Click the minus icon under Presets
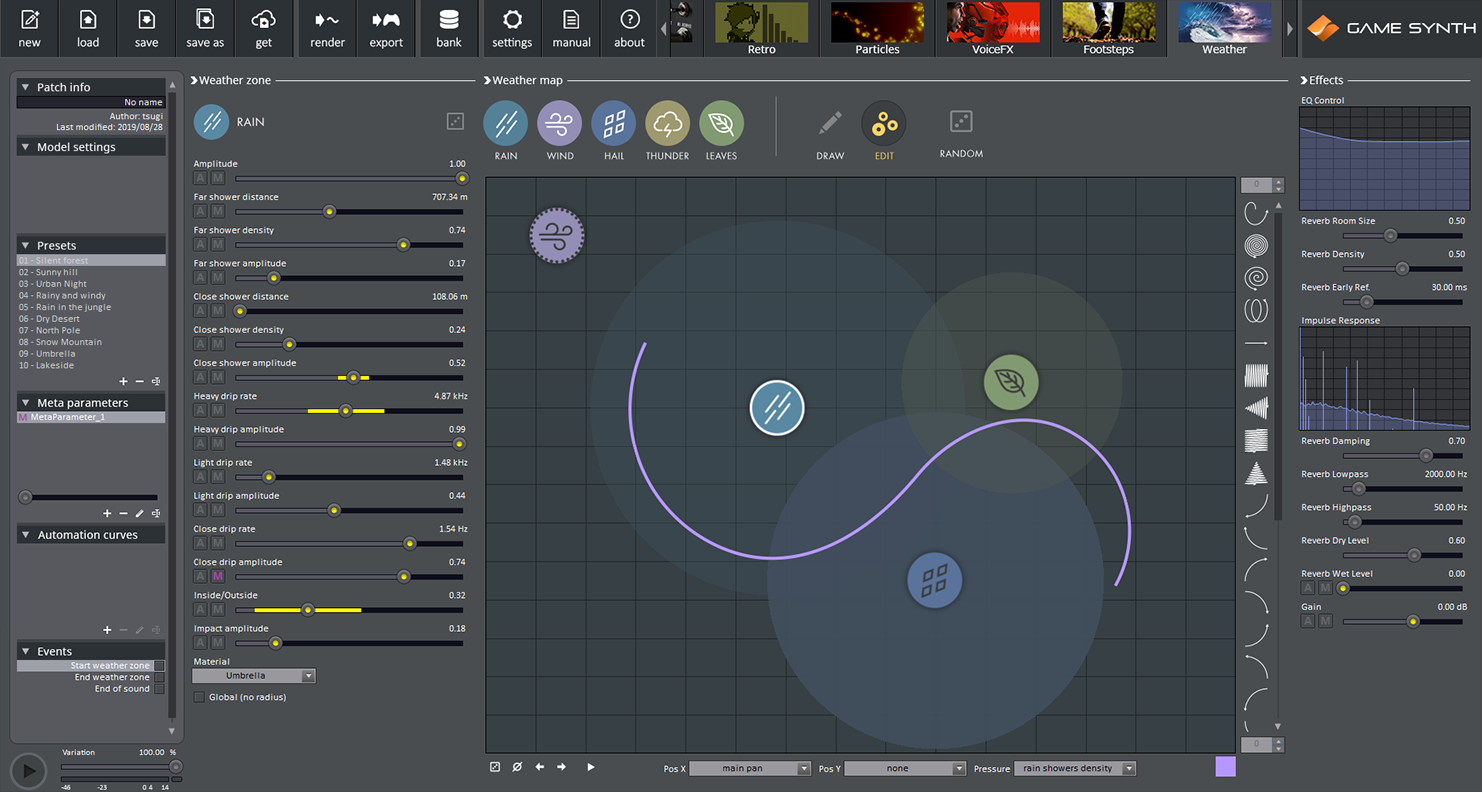The image size is (1482, 792). point(139,381)
